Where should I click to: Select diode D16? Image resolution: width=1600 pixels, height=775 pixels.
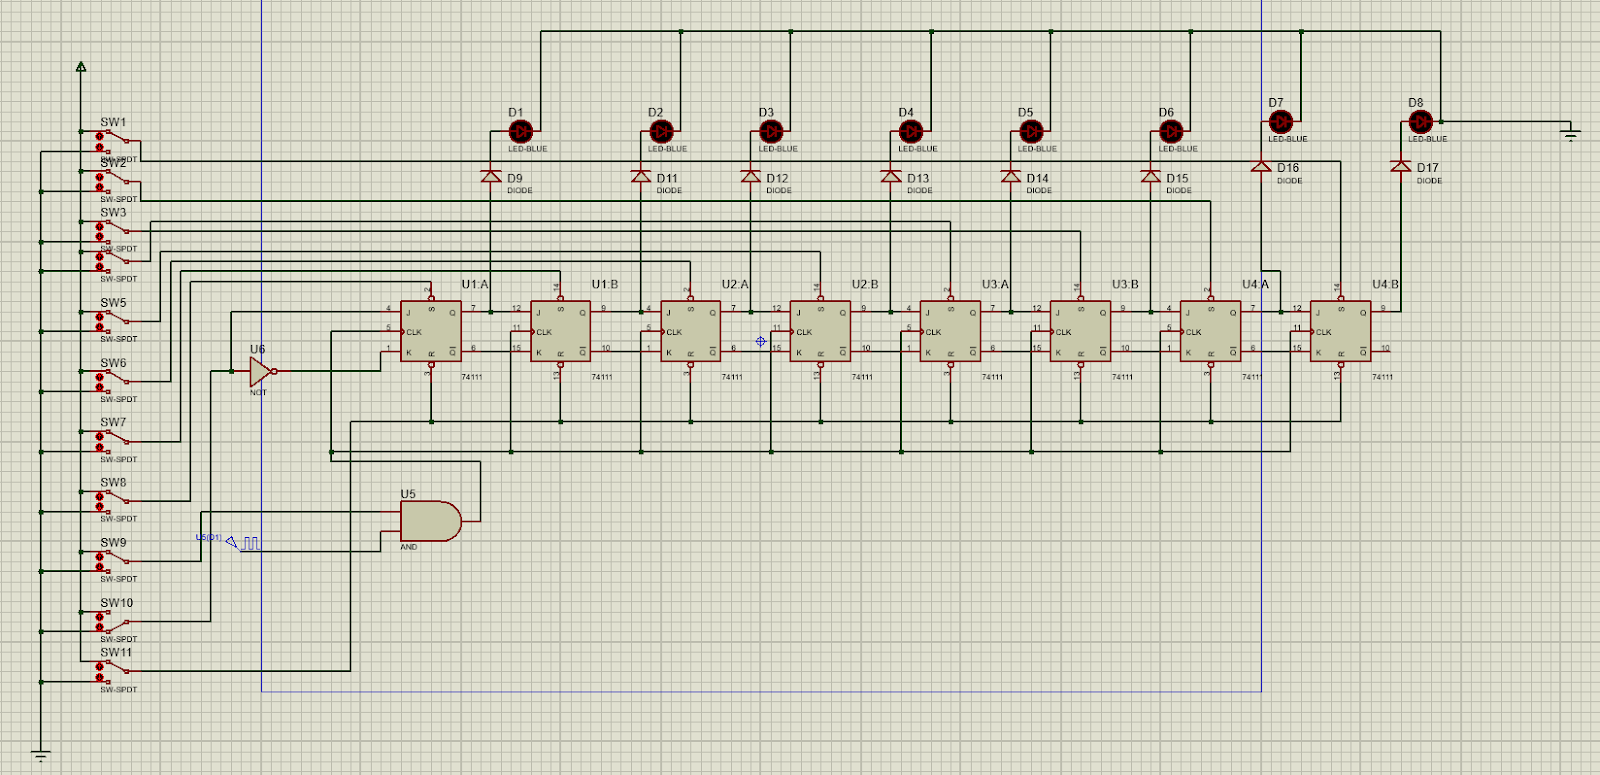click(x=1261, y=166)
